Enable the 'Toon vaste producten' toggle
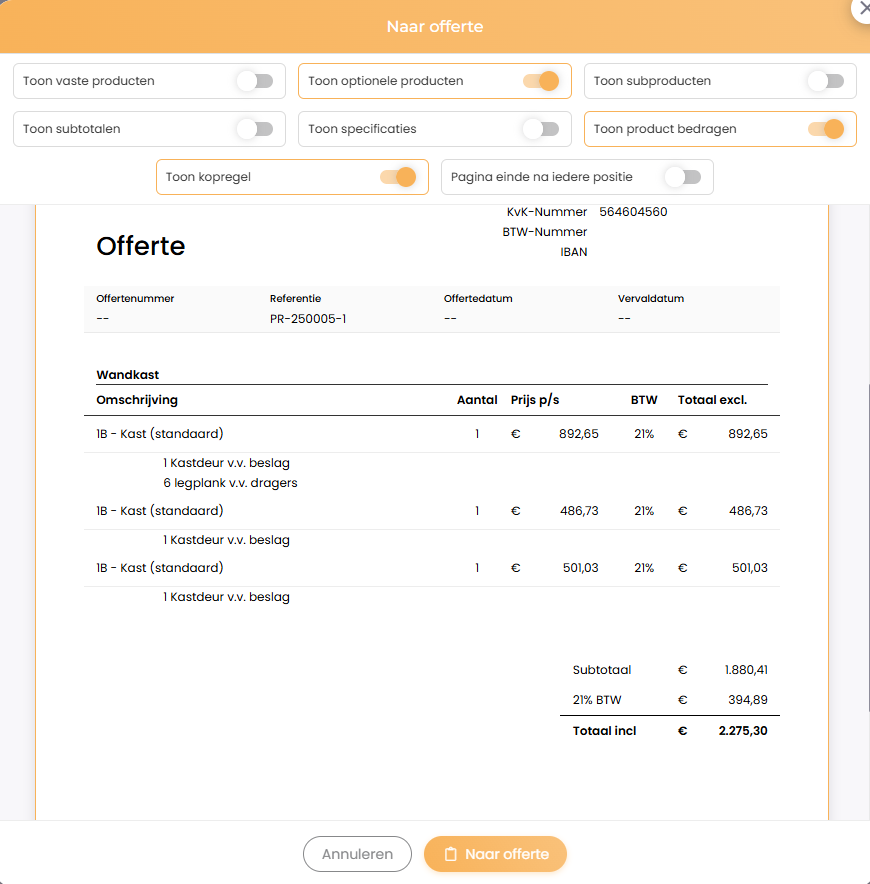This screenshot has height=884, width=870. (254, 81)
